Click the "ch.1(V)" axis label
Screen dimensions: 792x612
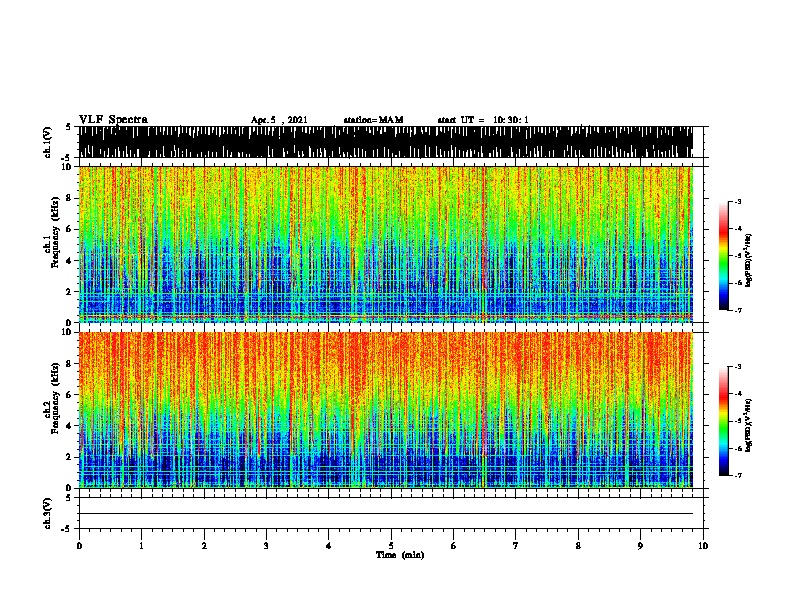(x=48, y=142)
